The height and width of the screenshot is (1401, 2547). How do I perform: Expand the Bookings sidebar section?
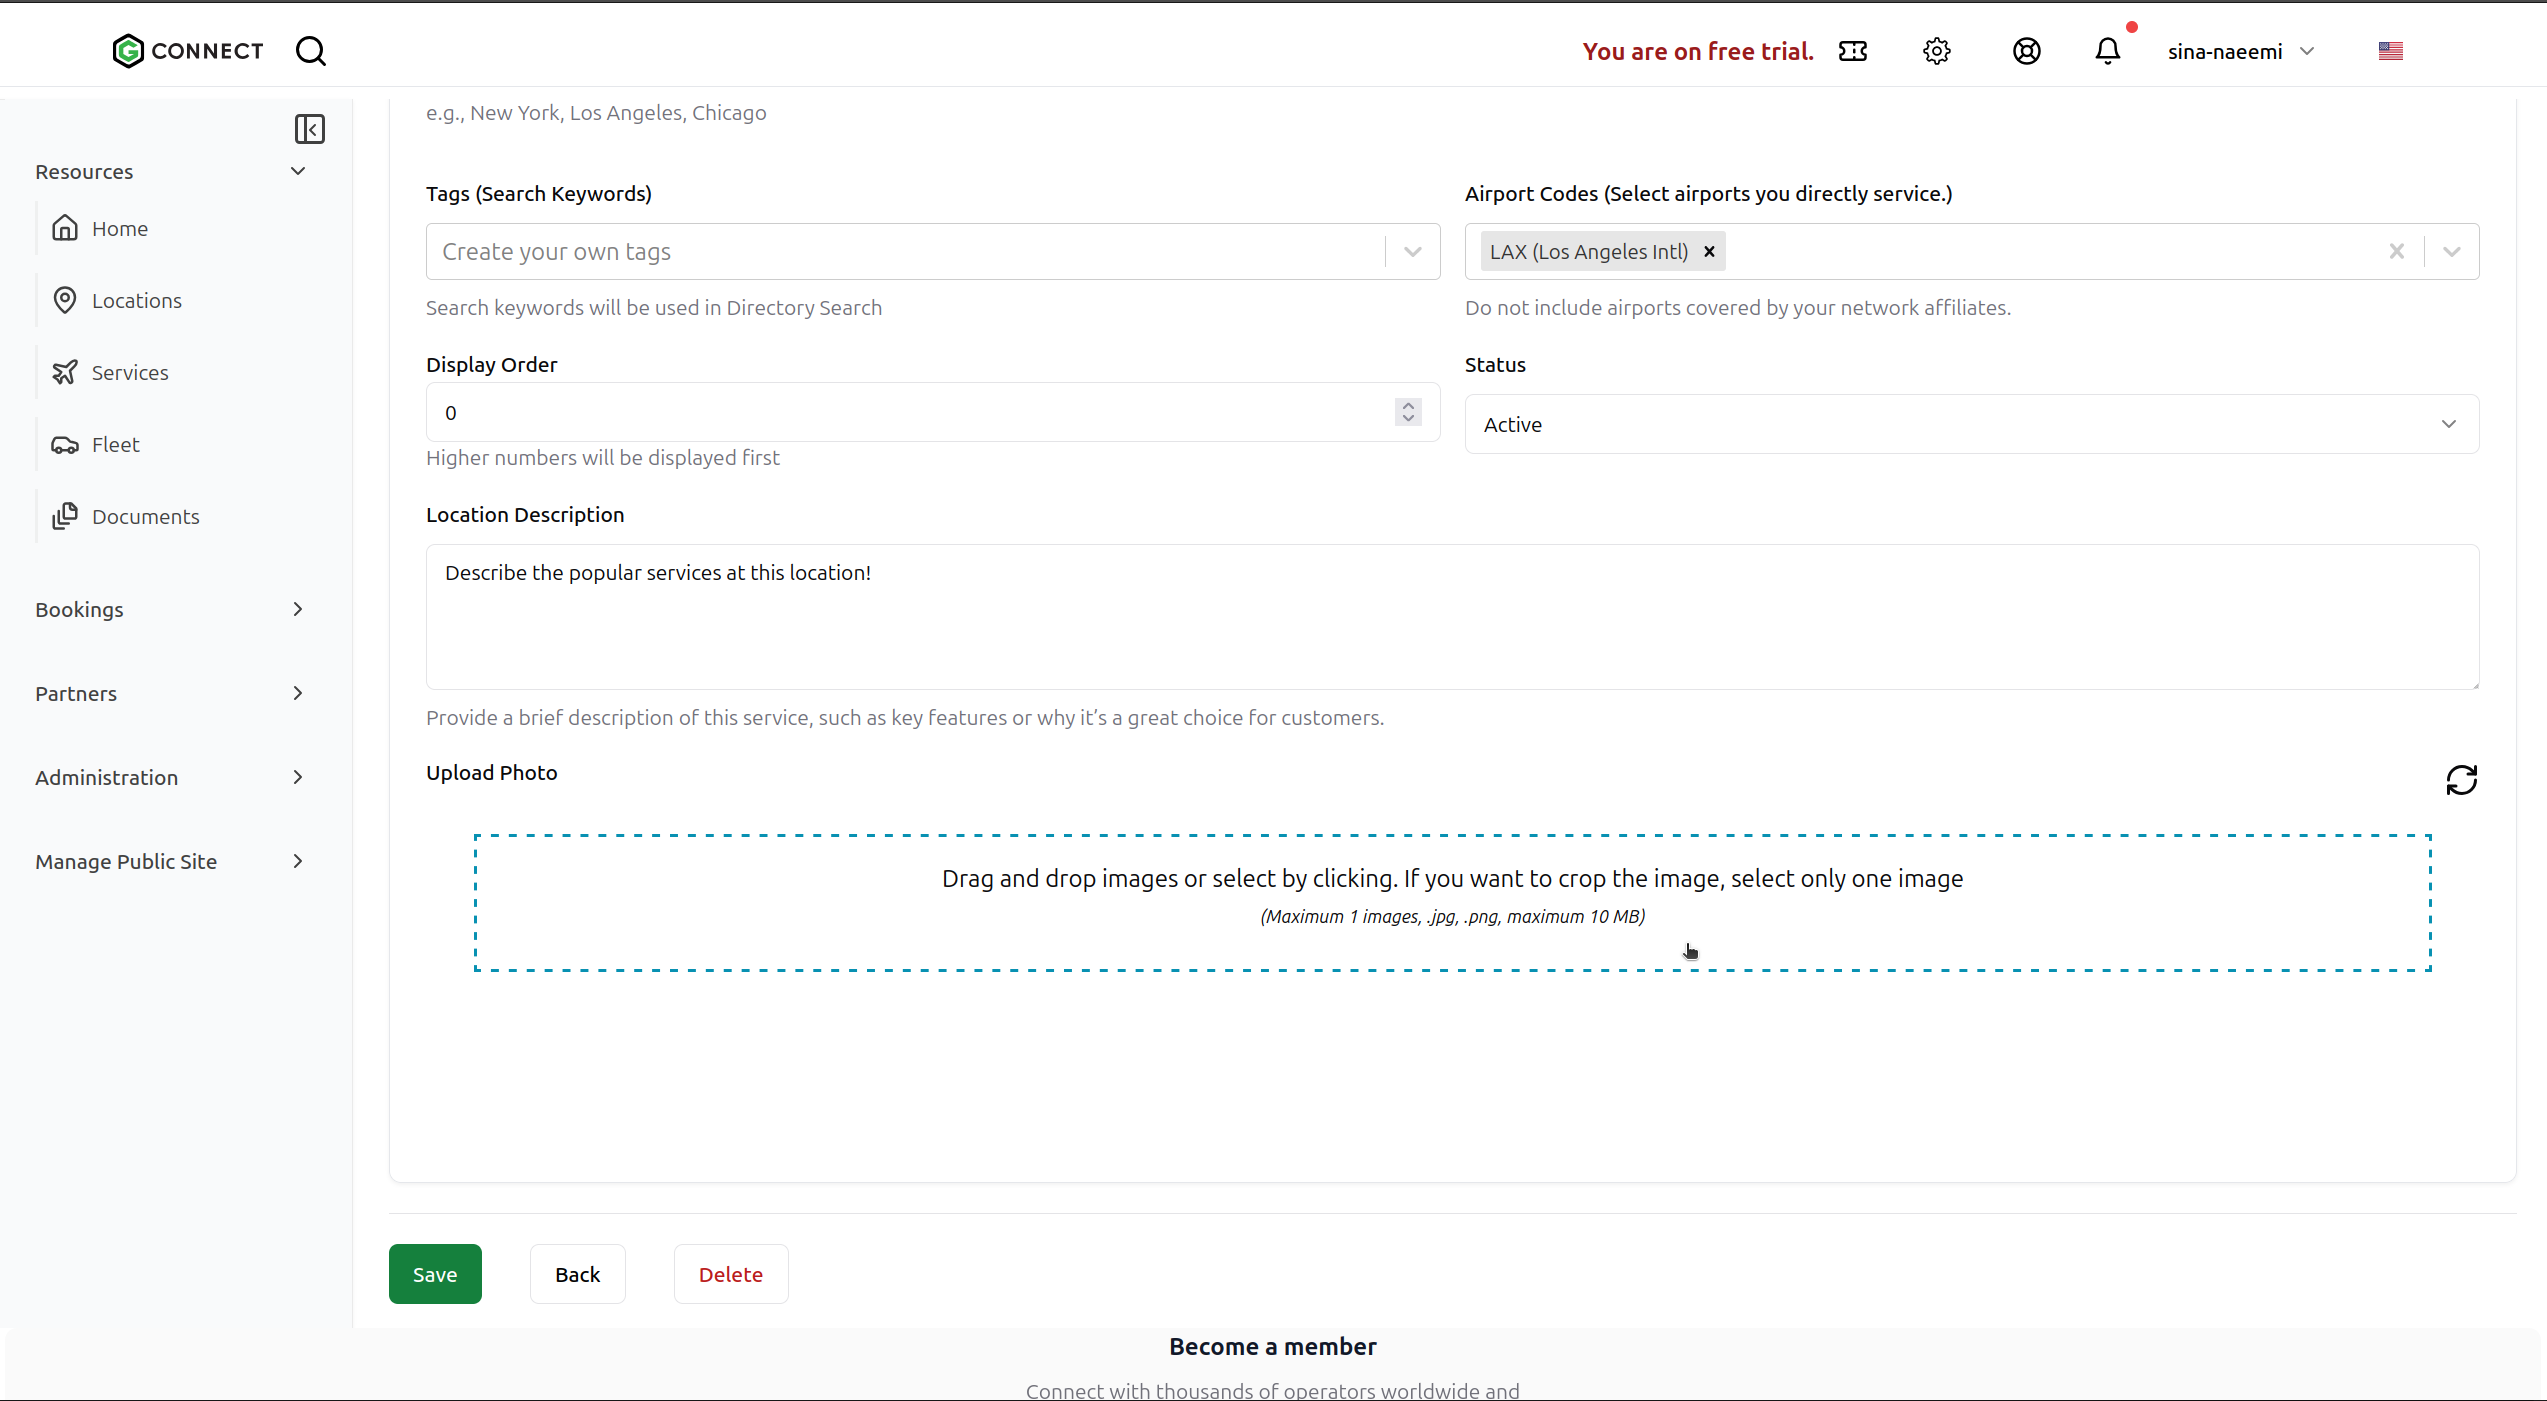click(x=168, y=610)
